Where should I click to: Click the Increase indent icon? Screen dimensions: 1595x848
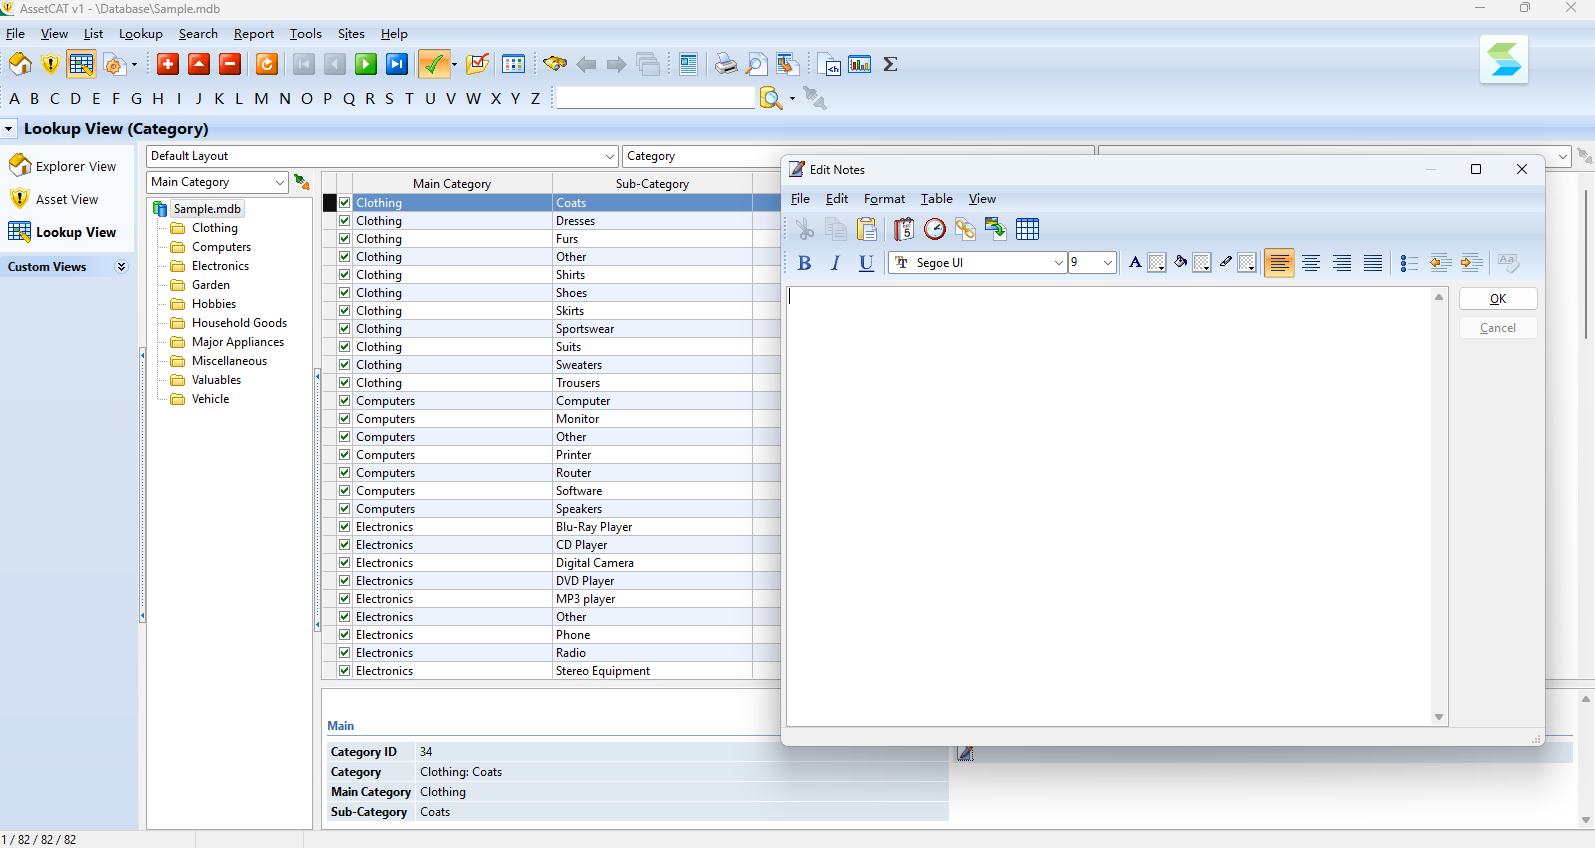coord(1471,263)
